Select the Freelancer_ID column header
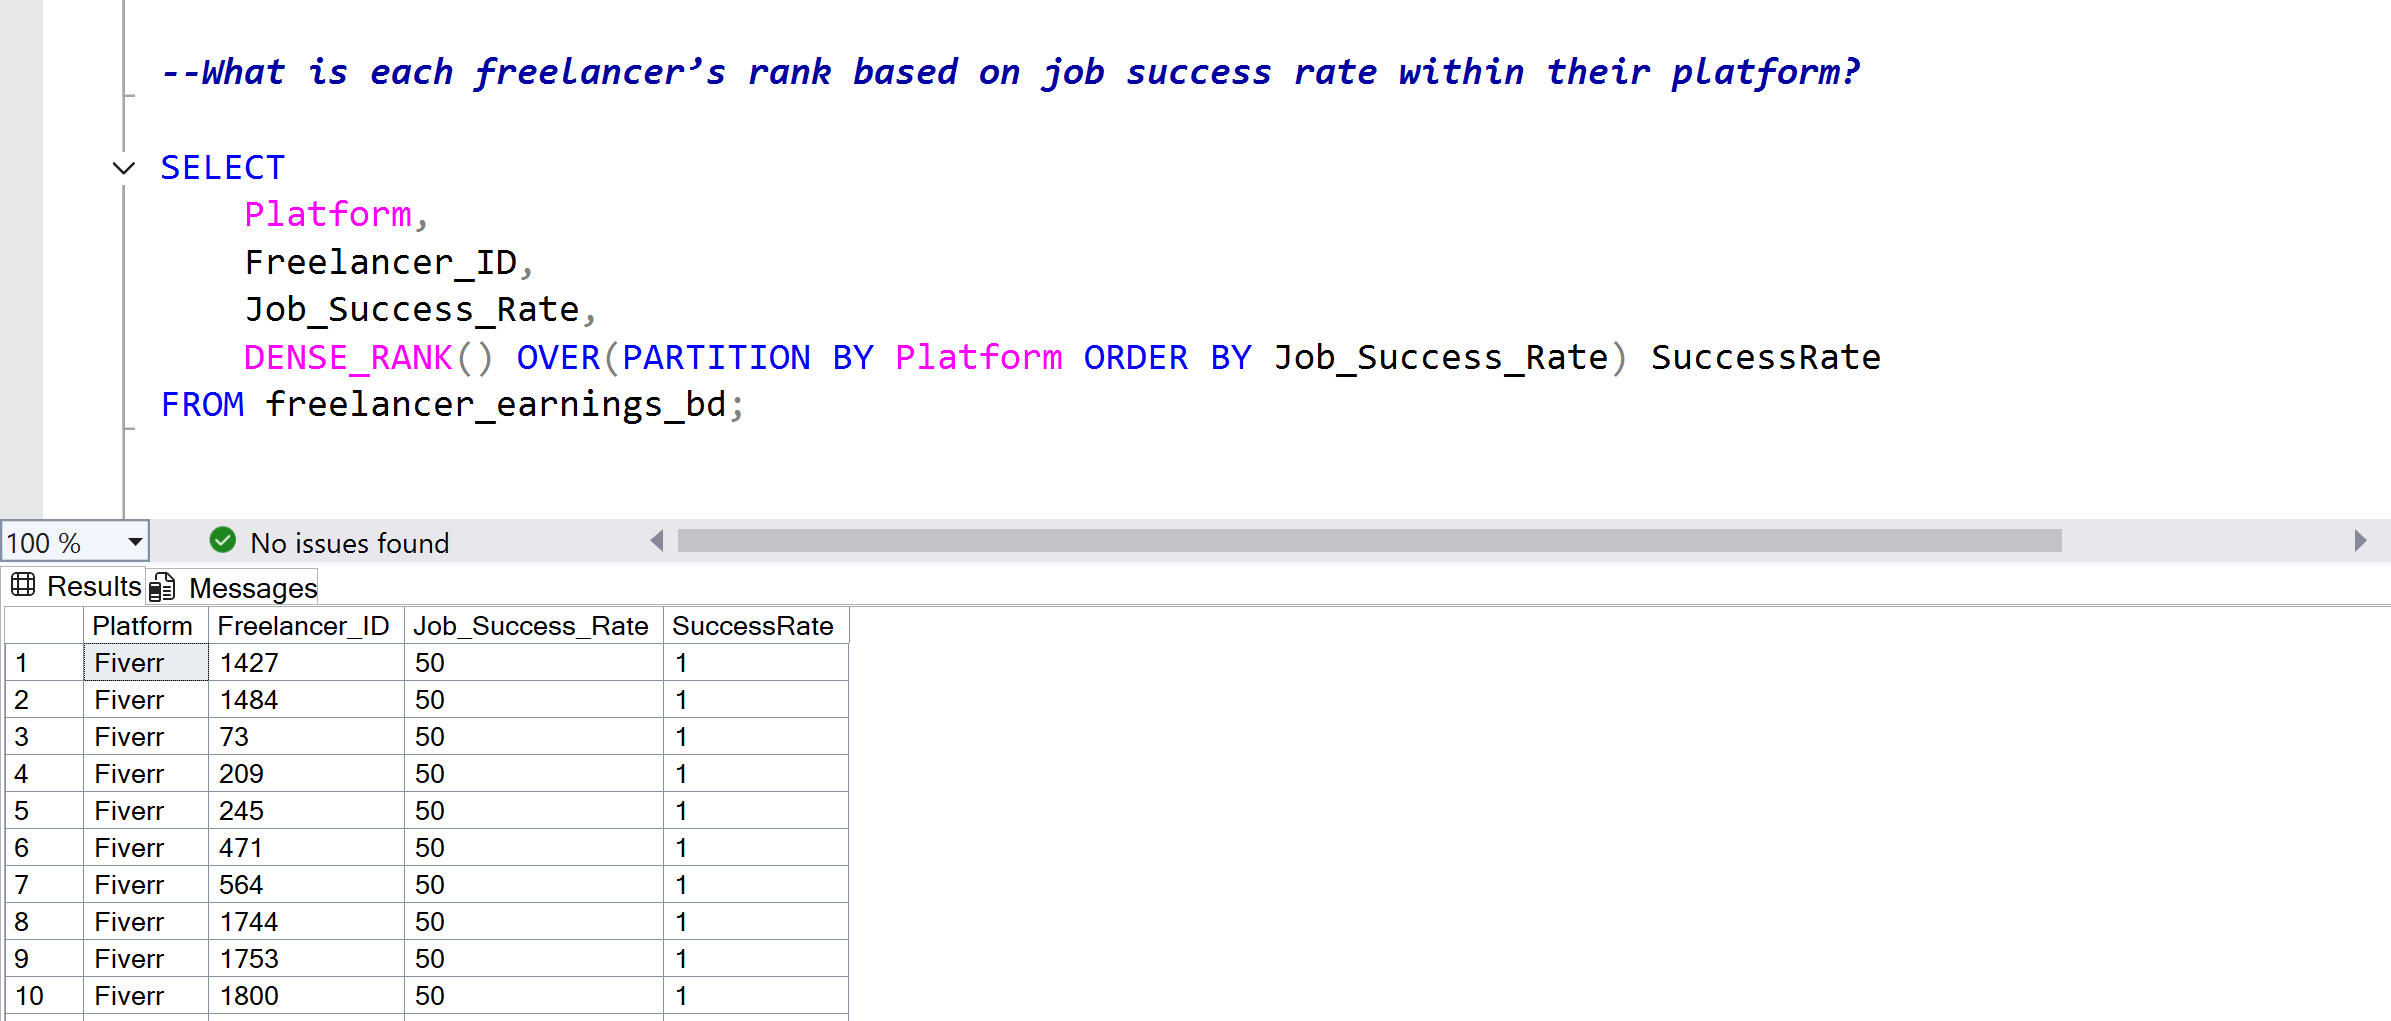This screenshot has width=2391, height=1021. click(x=304, y=626)
